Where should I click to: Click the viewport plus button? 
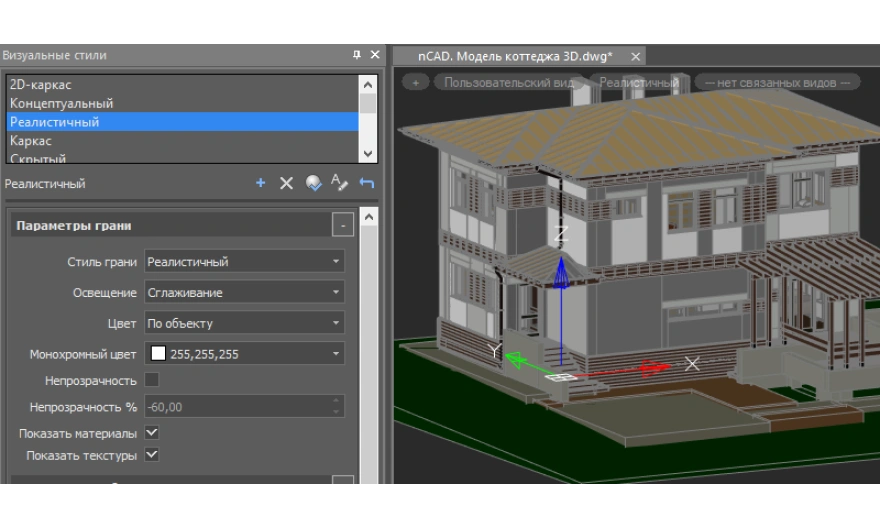(x=415, y=83)
